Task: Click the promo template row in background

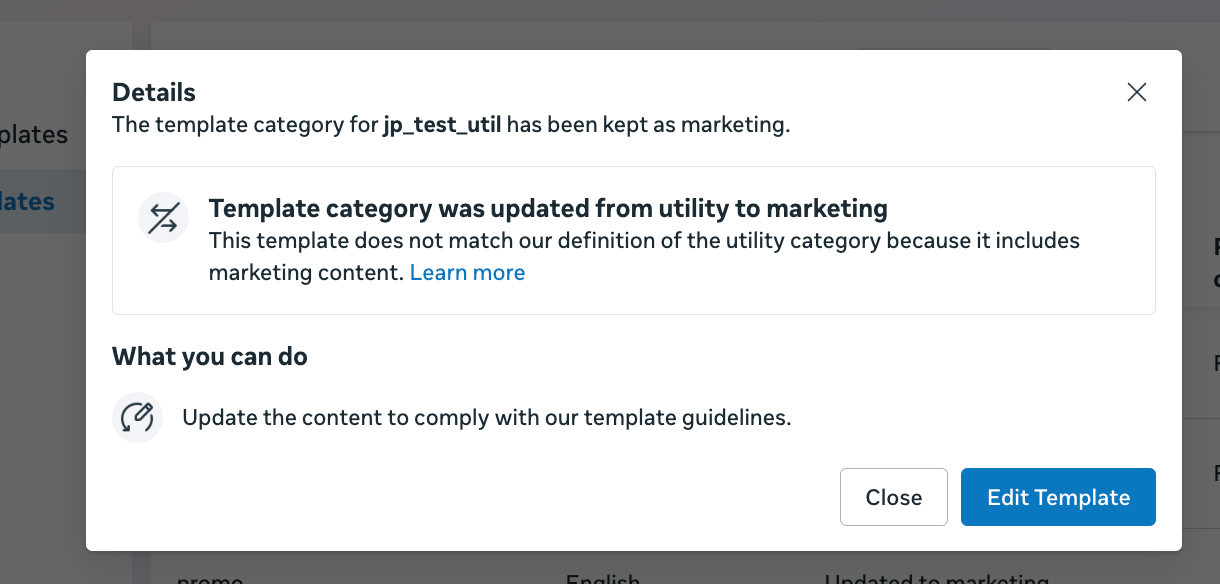Action: click(209, 577)
